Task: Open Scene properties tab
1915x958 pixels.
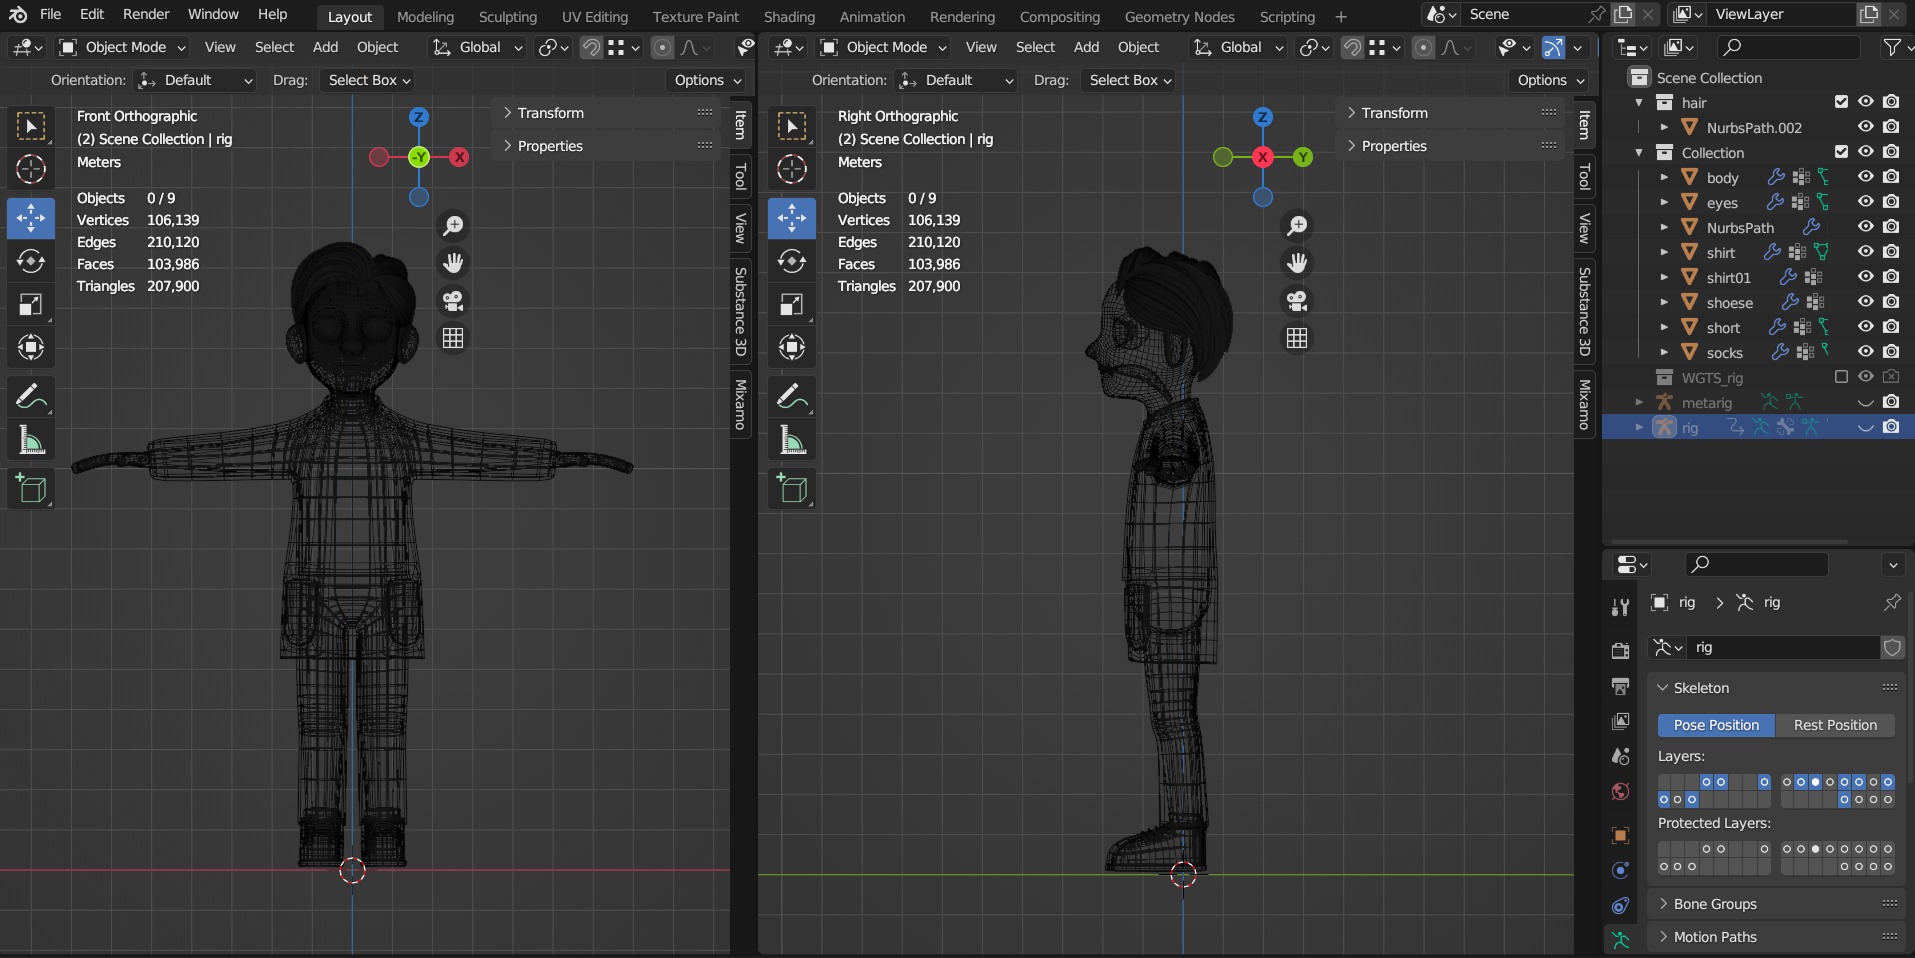Action: click(1620, 756)
